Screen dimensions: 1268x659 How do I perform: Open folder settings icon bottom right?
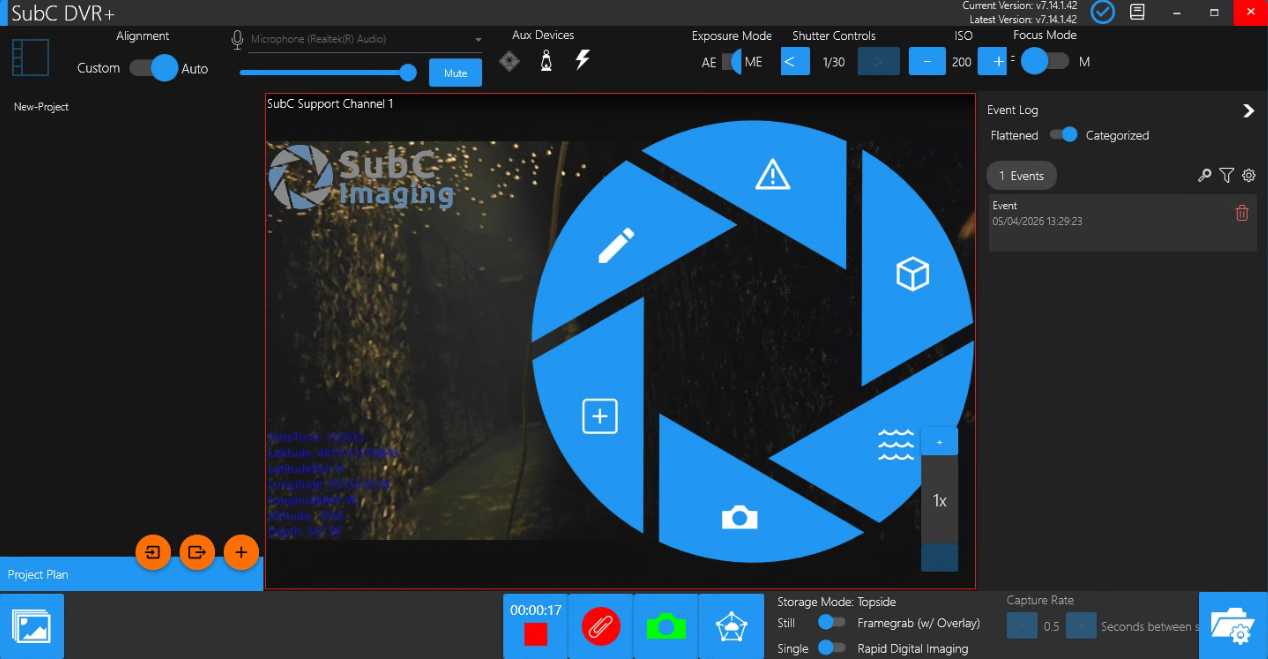click(1233, 626)
